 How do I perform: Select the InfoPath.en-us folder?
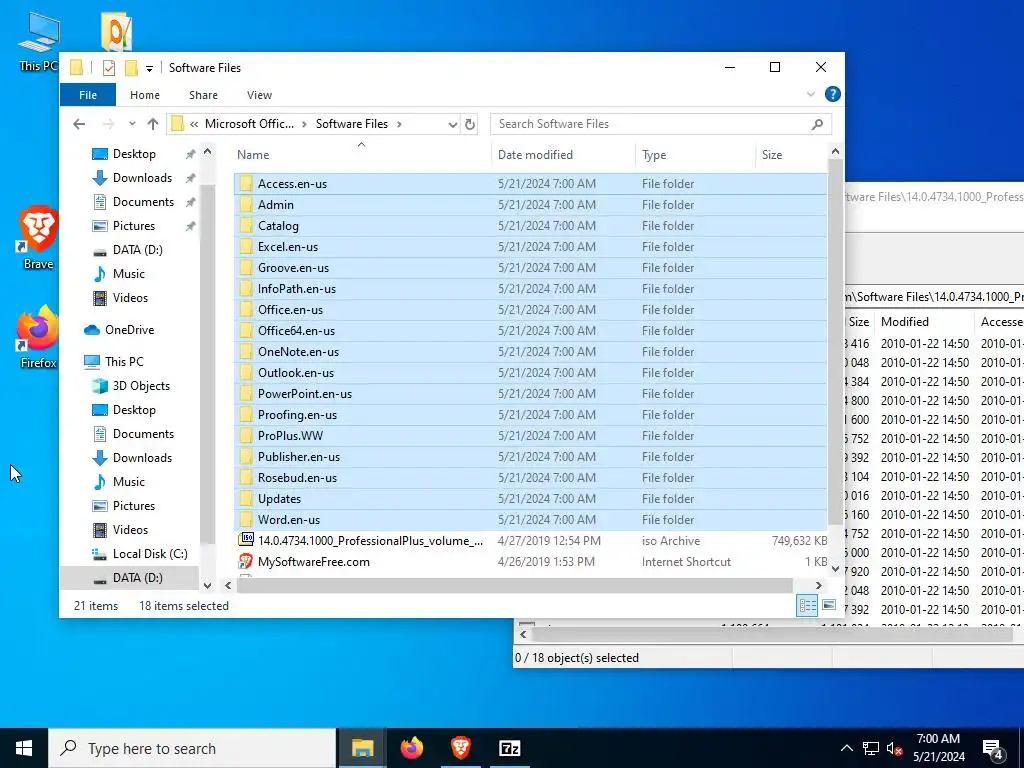530,289
